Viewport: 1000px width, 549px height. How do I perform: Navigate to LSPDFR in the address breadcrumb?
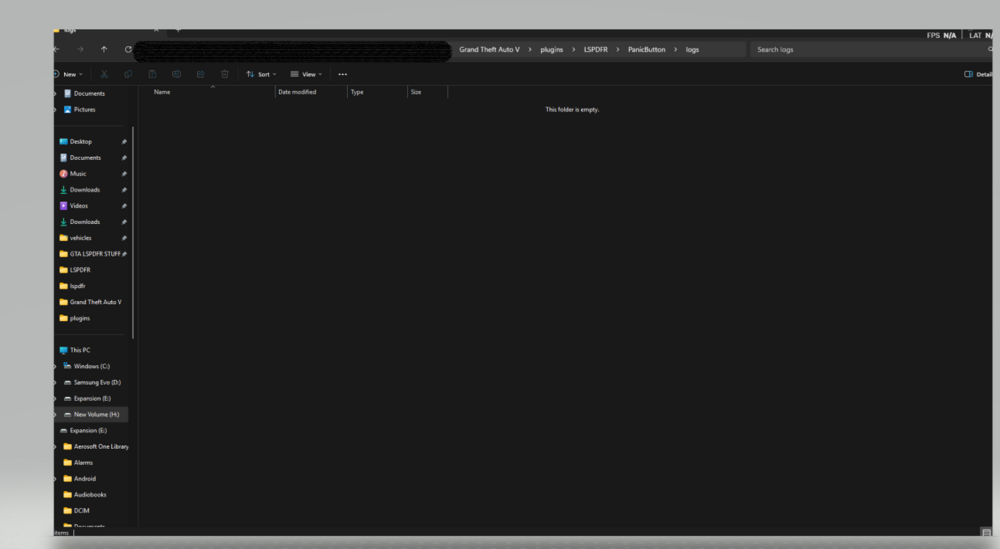(x=596, y=49)
